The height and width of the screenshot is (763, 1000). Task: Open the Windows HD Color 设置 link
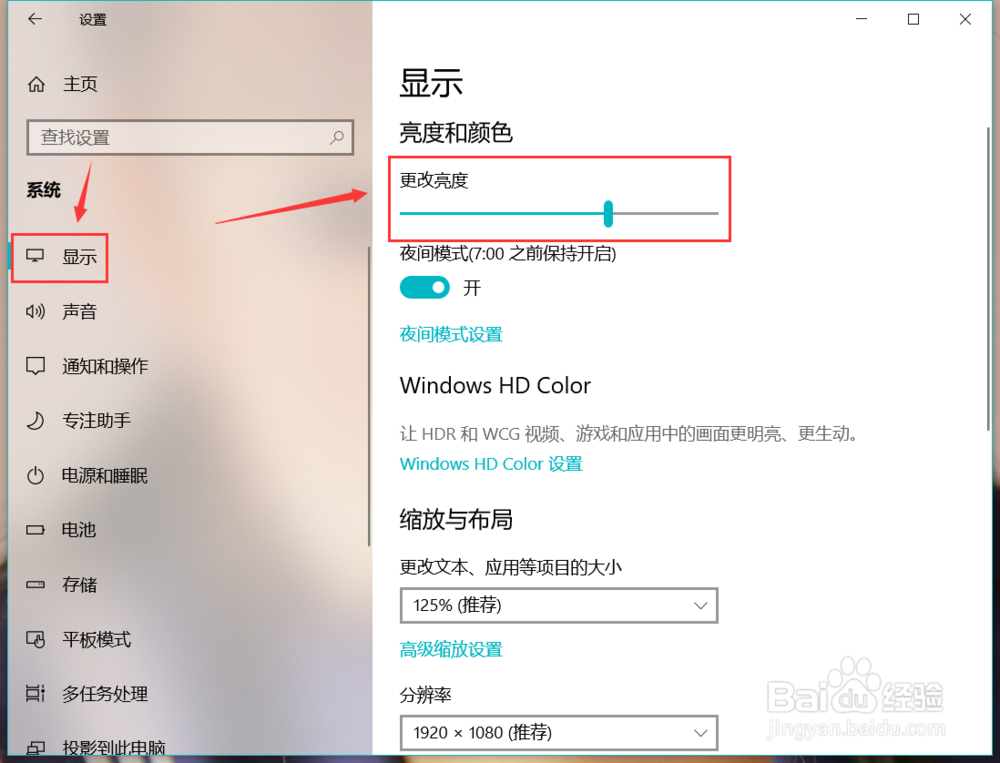tap(491, 464)
